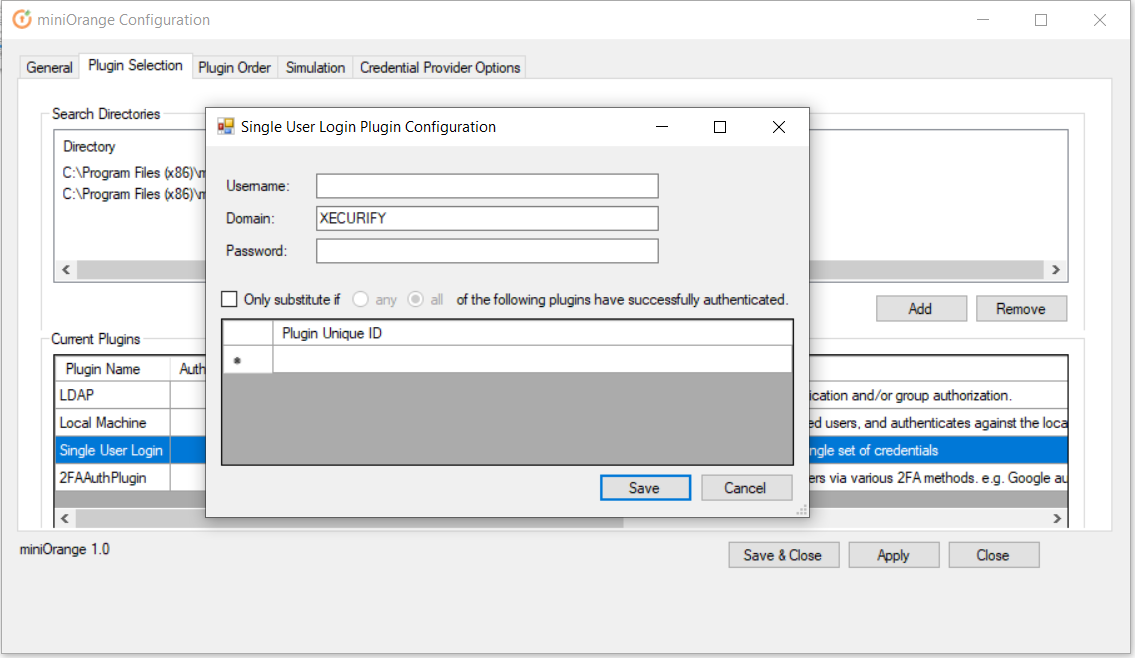Select the Single User Login plugin row
The width and height of the screenshot is (1135, 658).
pyautogui.click(x=112, y=450)
